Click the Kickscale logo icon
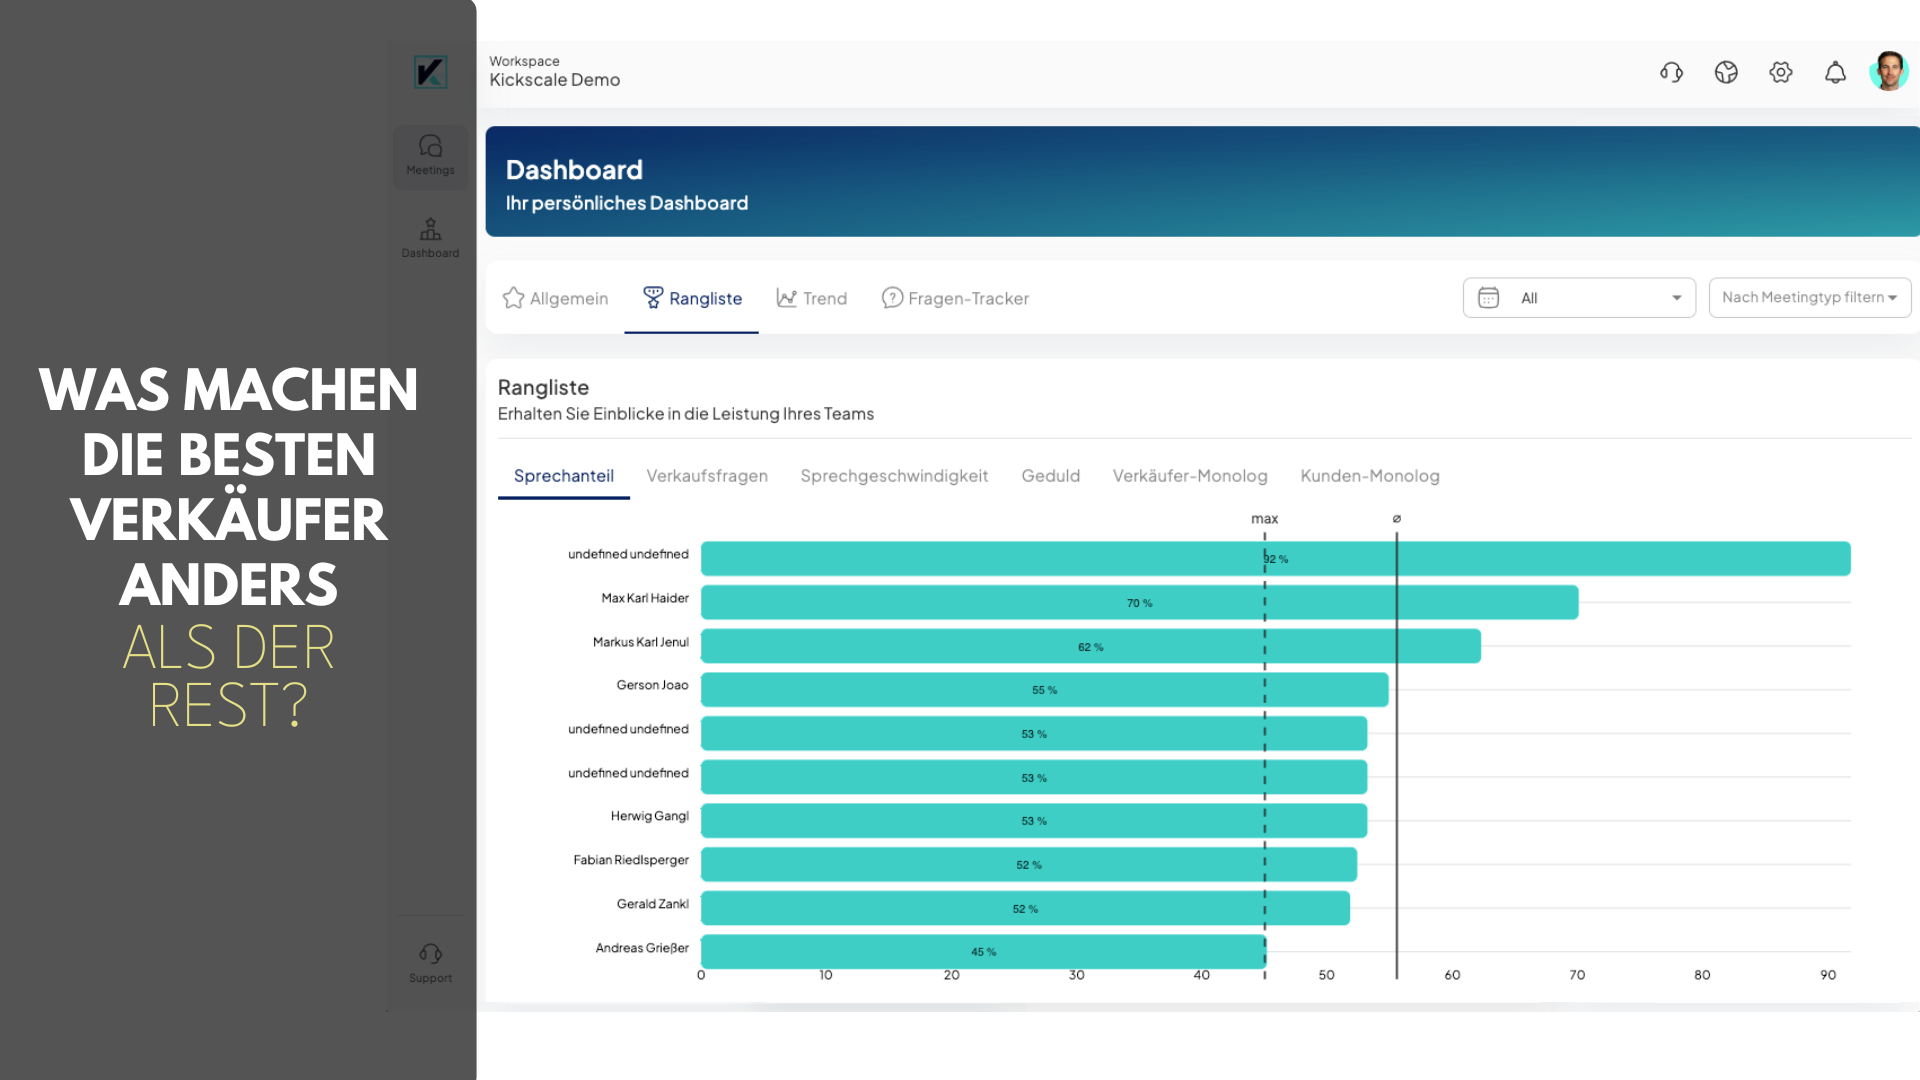1920x1080 pixels. pyautogui.click(x=430, y=72)
